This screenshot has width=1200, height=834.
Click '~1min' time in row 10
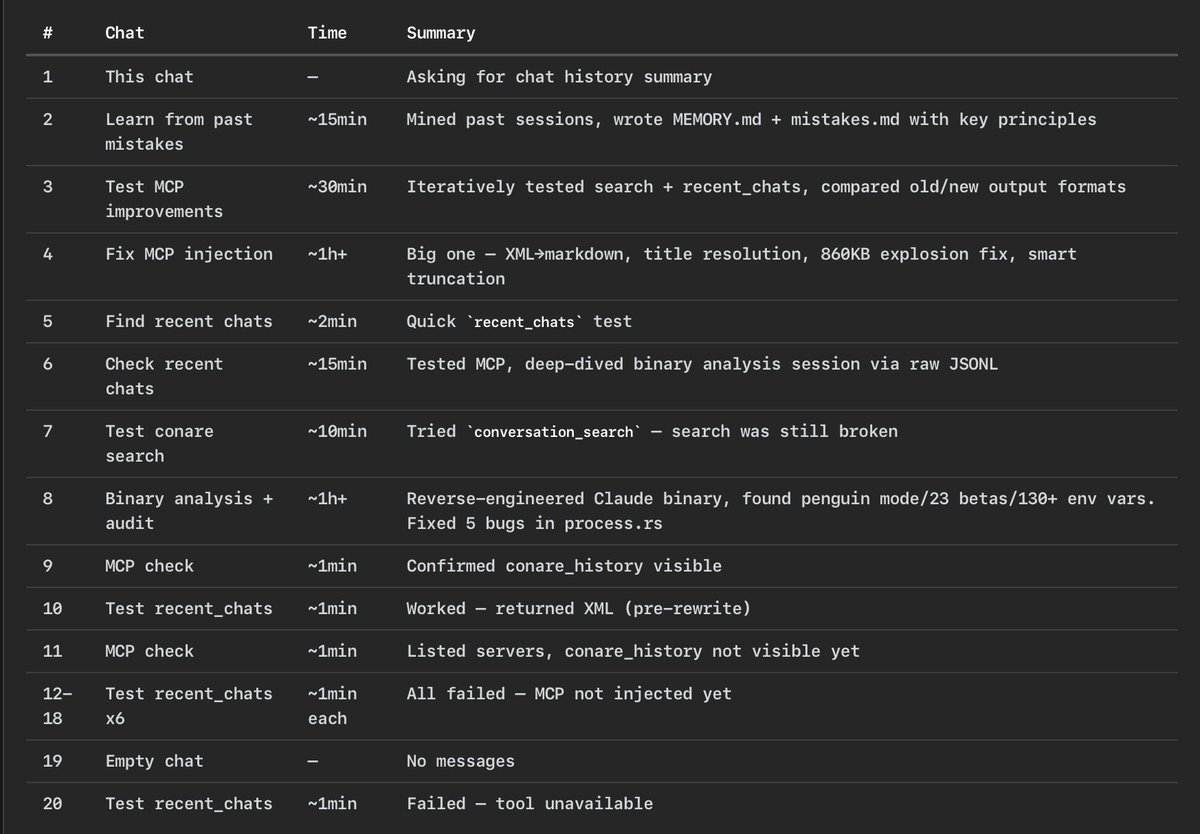(x=332, y=608)
